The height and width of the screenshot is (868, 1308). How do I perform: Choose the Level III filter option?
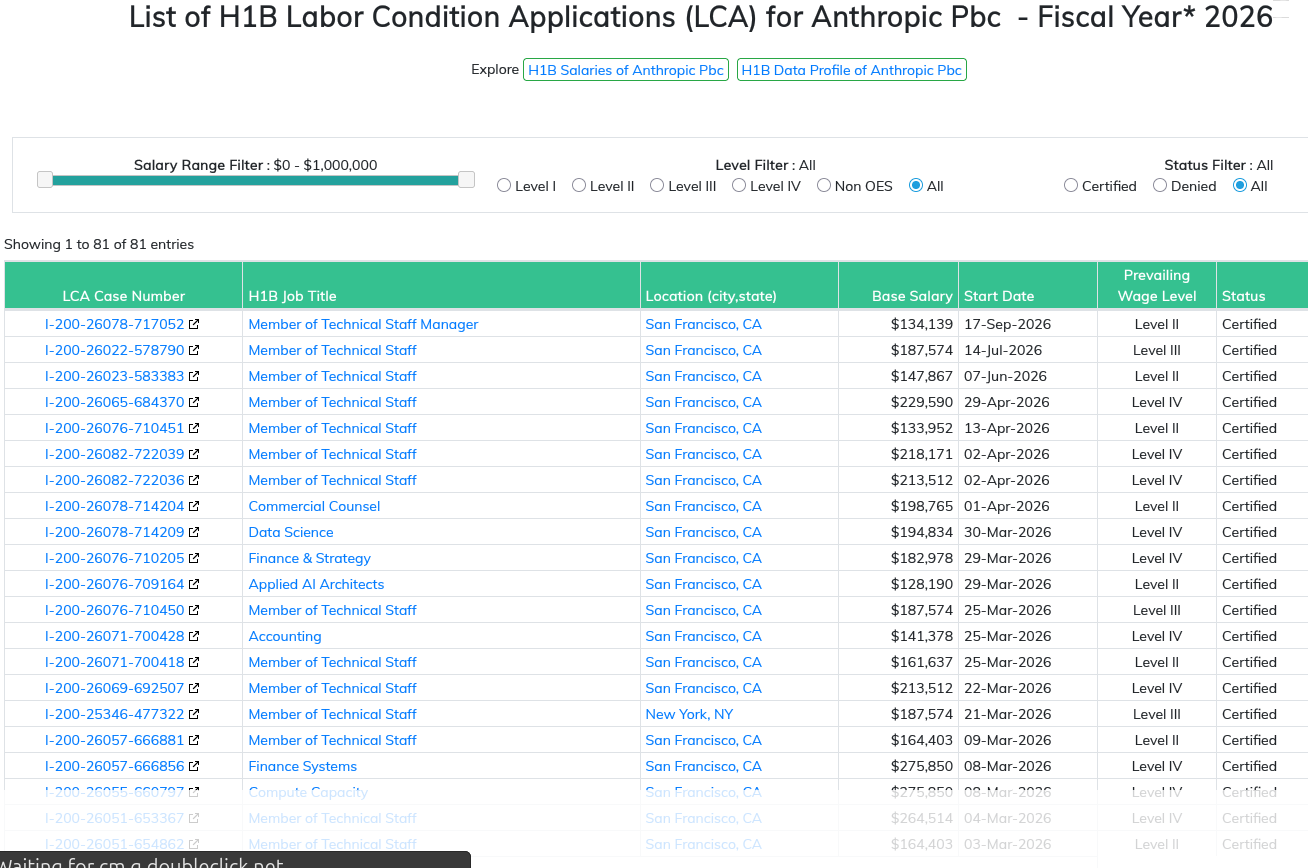point(657,185)
